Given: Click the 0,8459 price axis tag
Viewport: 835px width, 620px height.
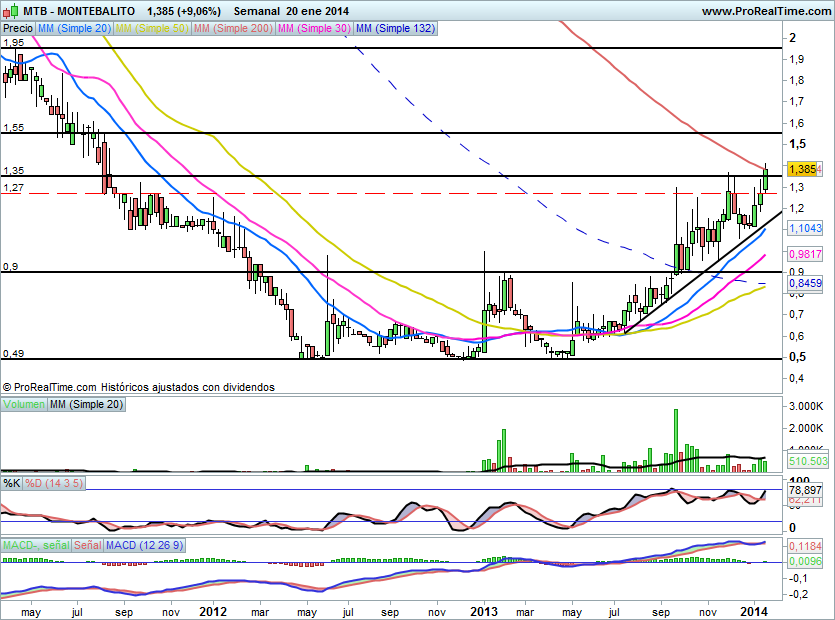Looking at the screenshot, I should point(805,284).
